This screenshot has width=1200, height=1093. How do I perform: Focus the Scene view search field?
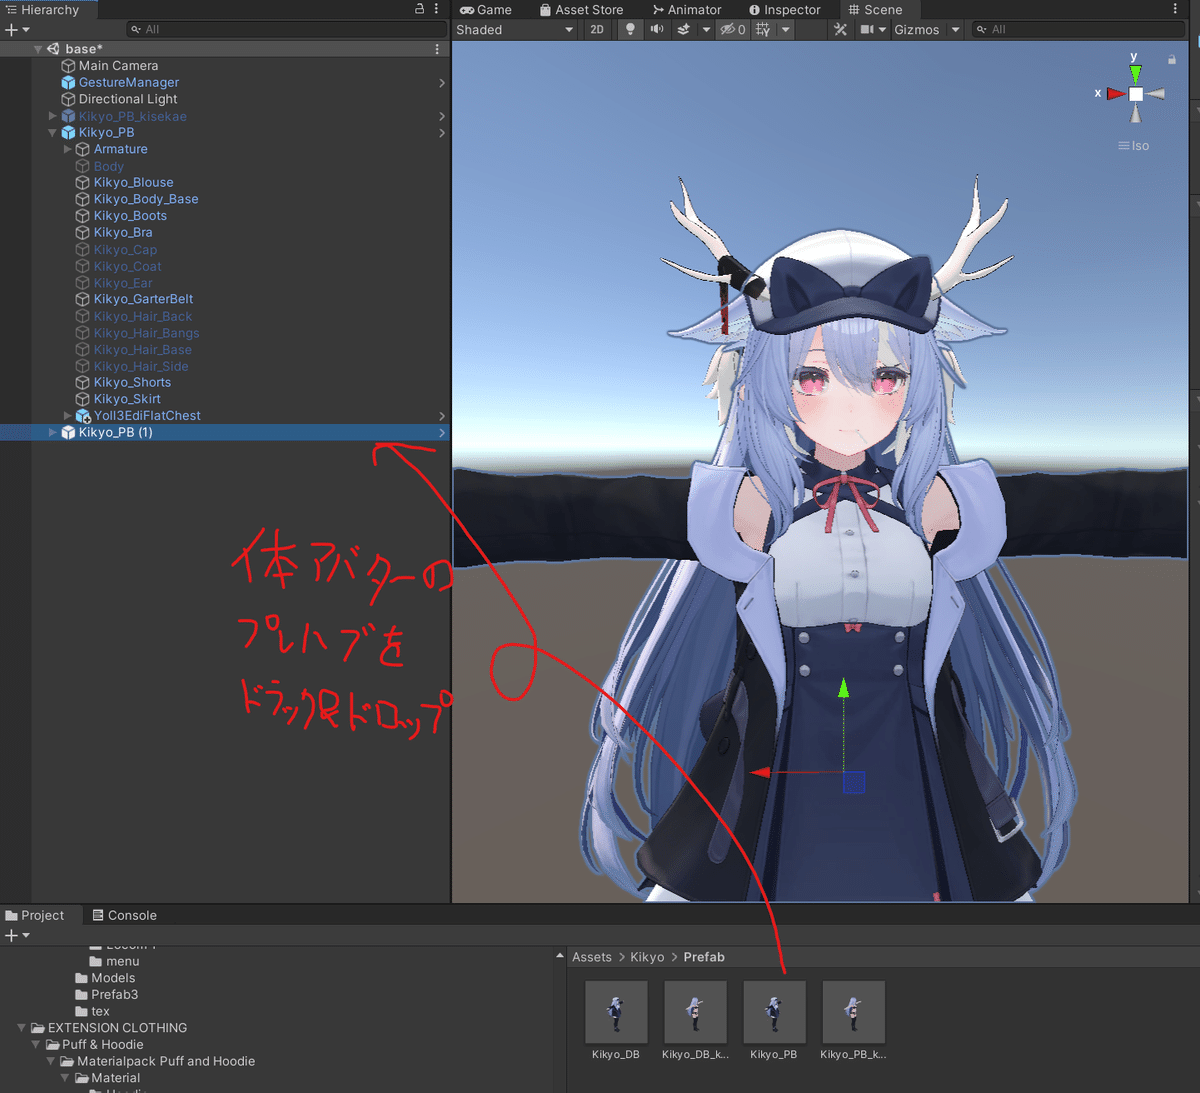(1078, 29)
